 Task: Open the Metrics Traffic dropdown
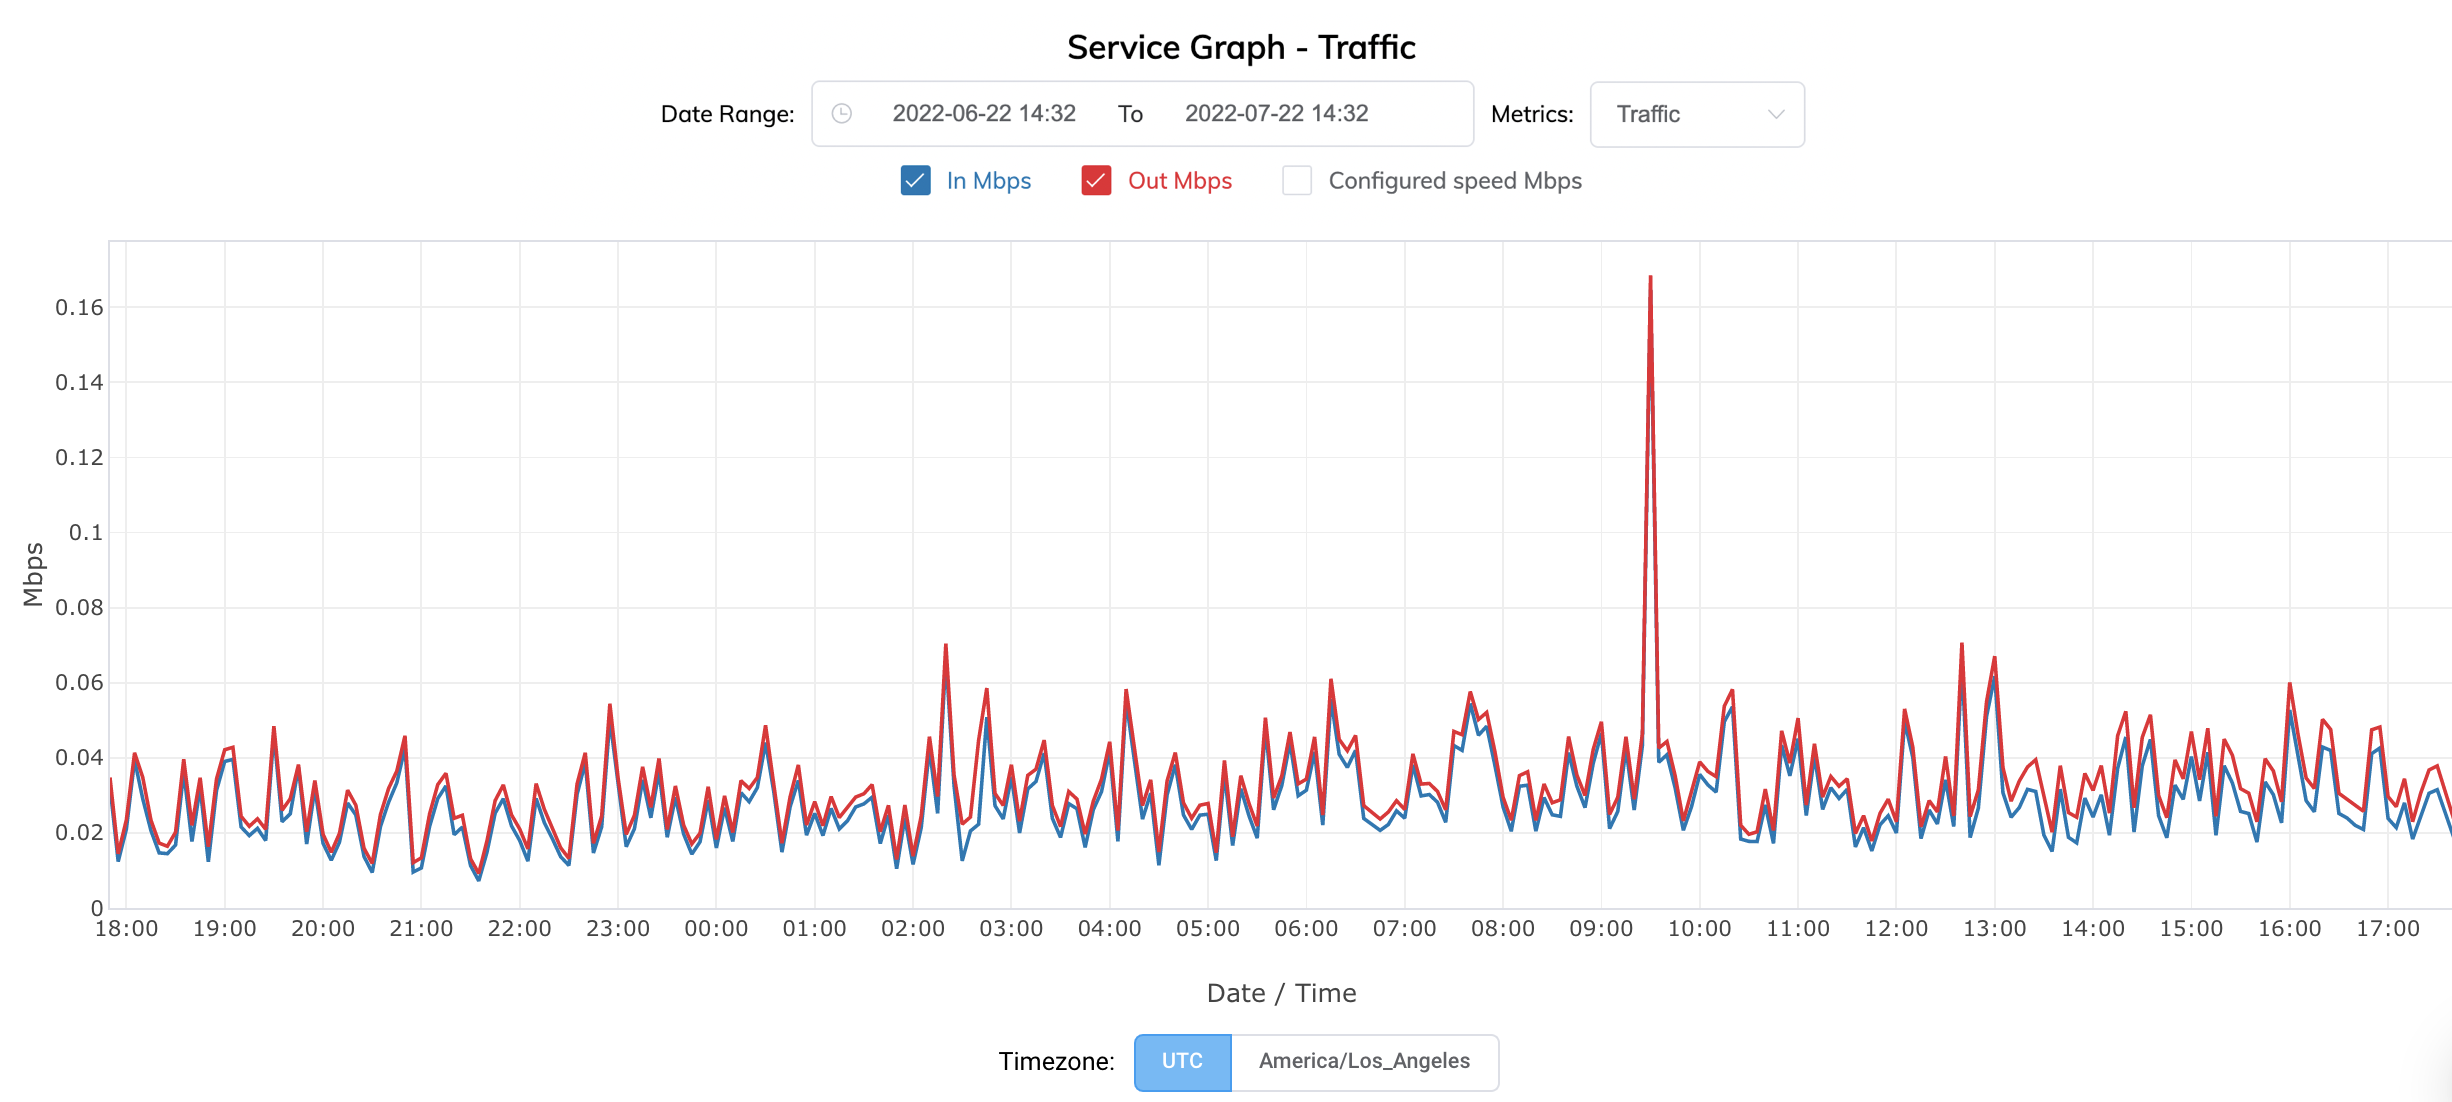click(x=1697, y=114)
